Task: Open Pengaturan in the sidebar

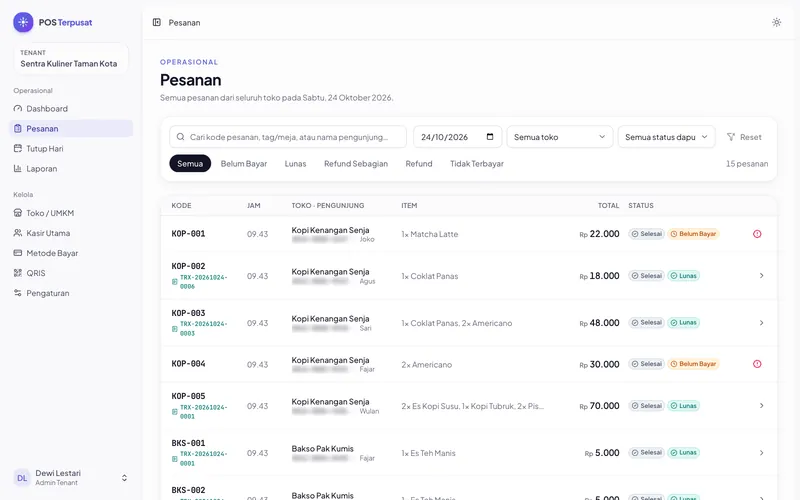Action: point(71,293)
